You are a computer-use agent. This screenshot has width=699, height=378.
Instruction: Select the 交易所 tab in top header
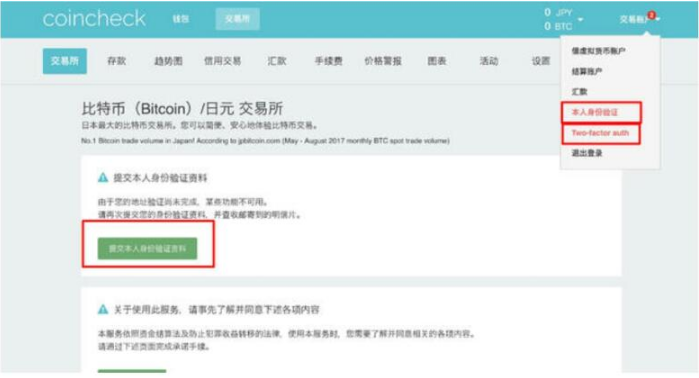tap(237, 19)
